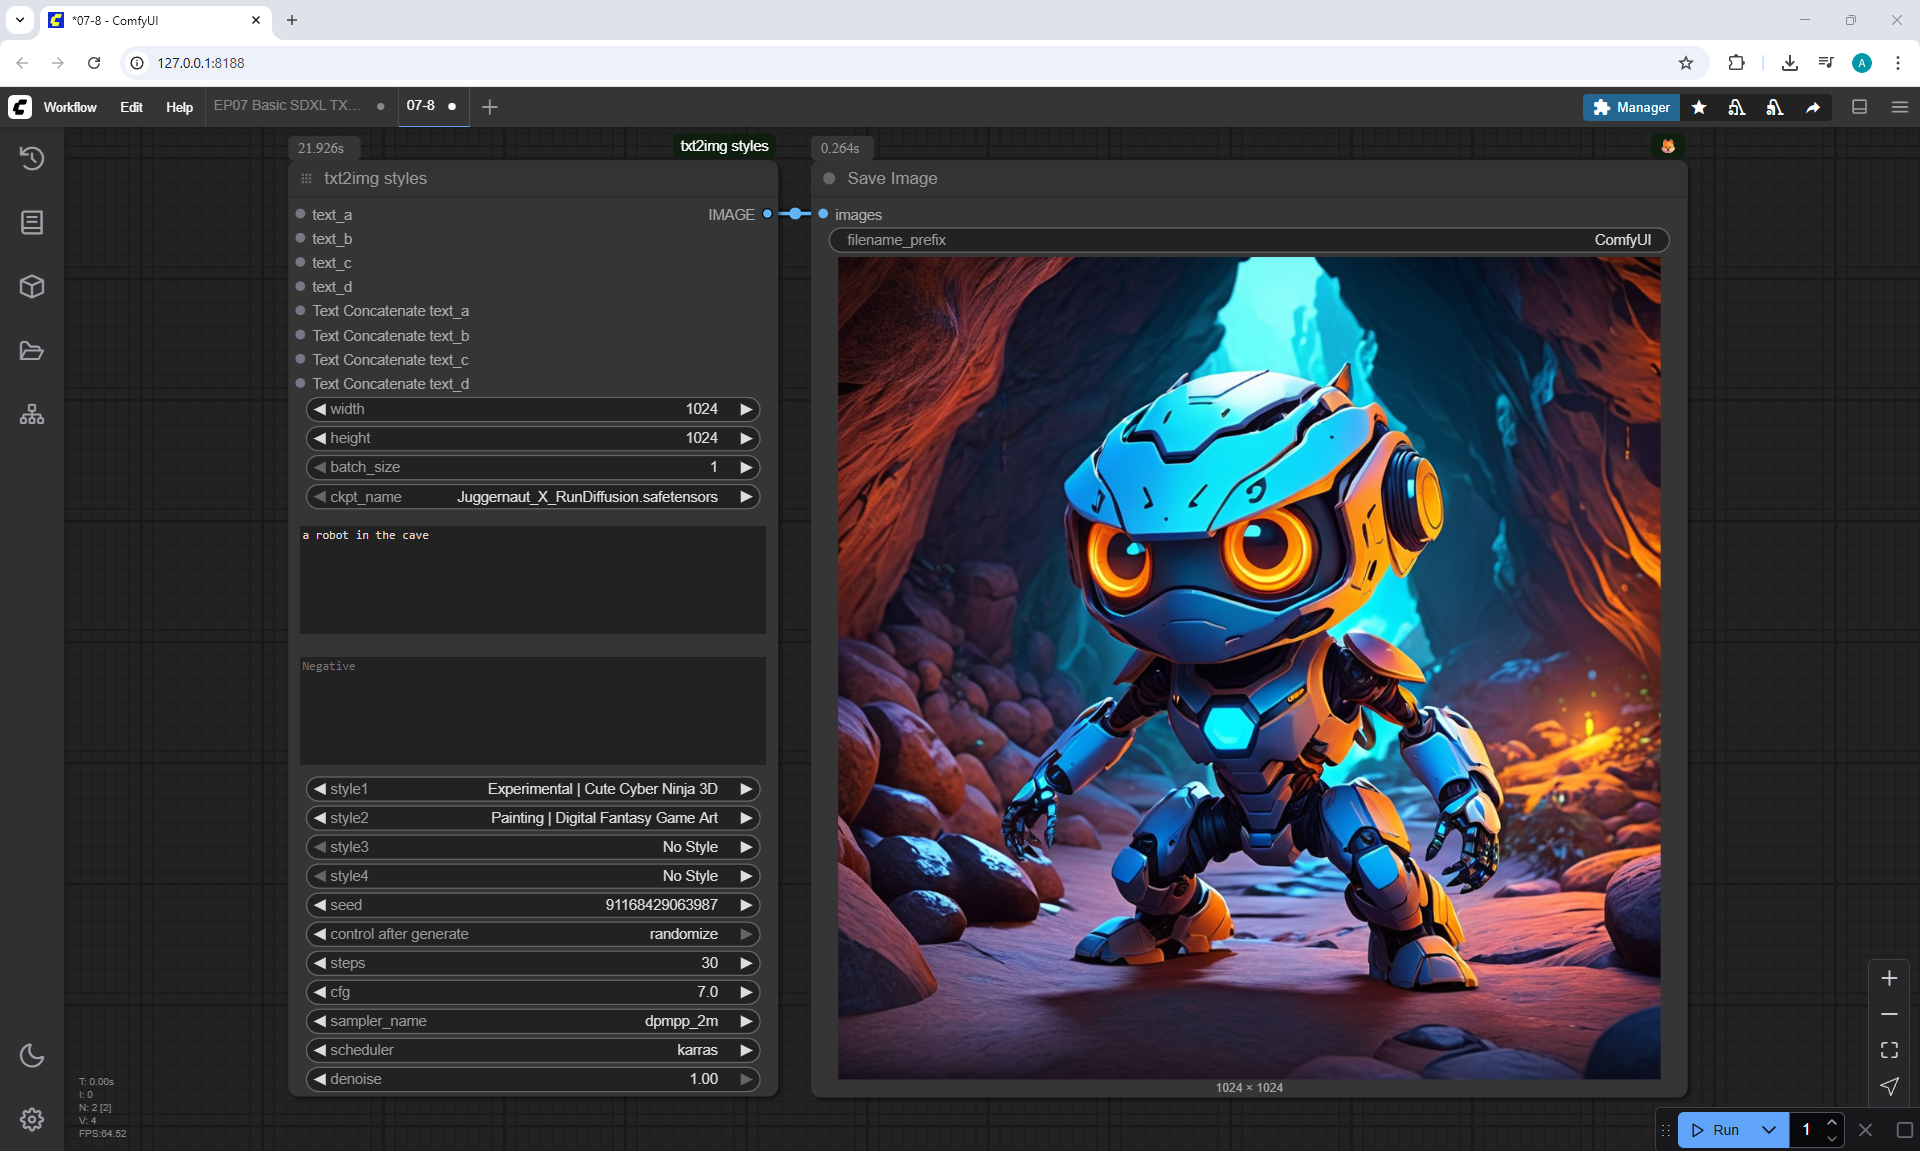Open the queue history sidebar icon
The width and height of the screenshot is (1920, 1151).
(x=32, y=158)
